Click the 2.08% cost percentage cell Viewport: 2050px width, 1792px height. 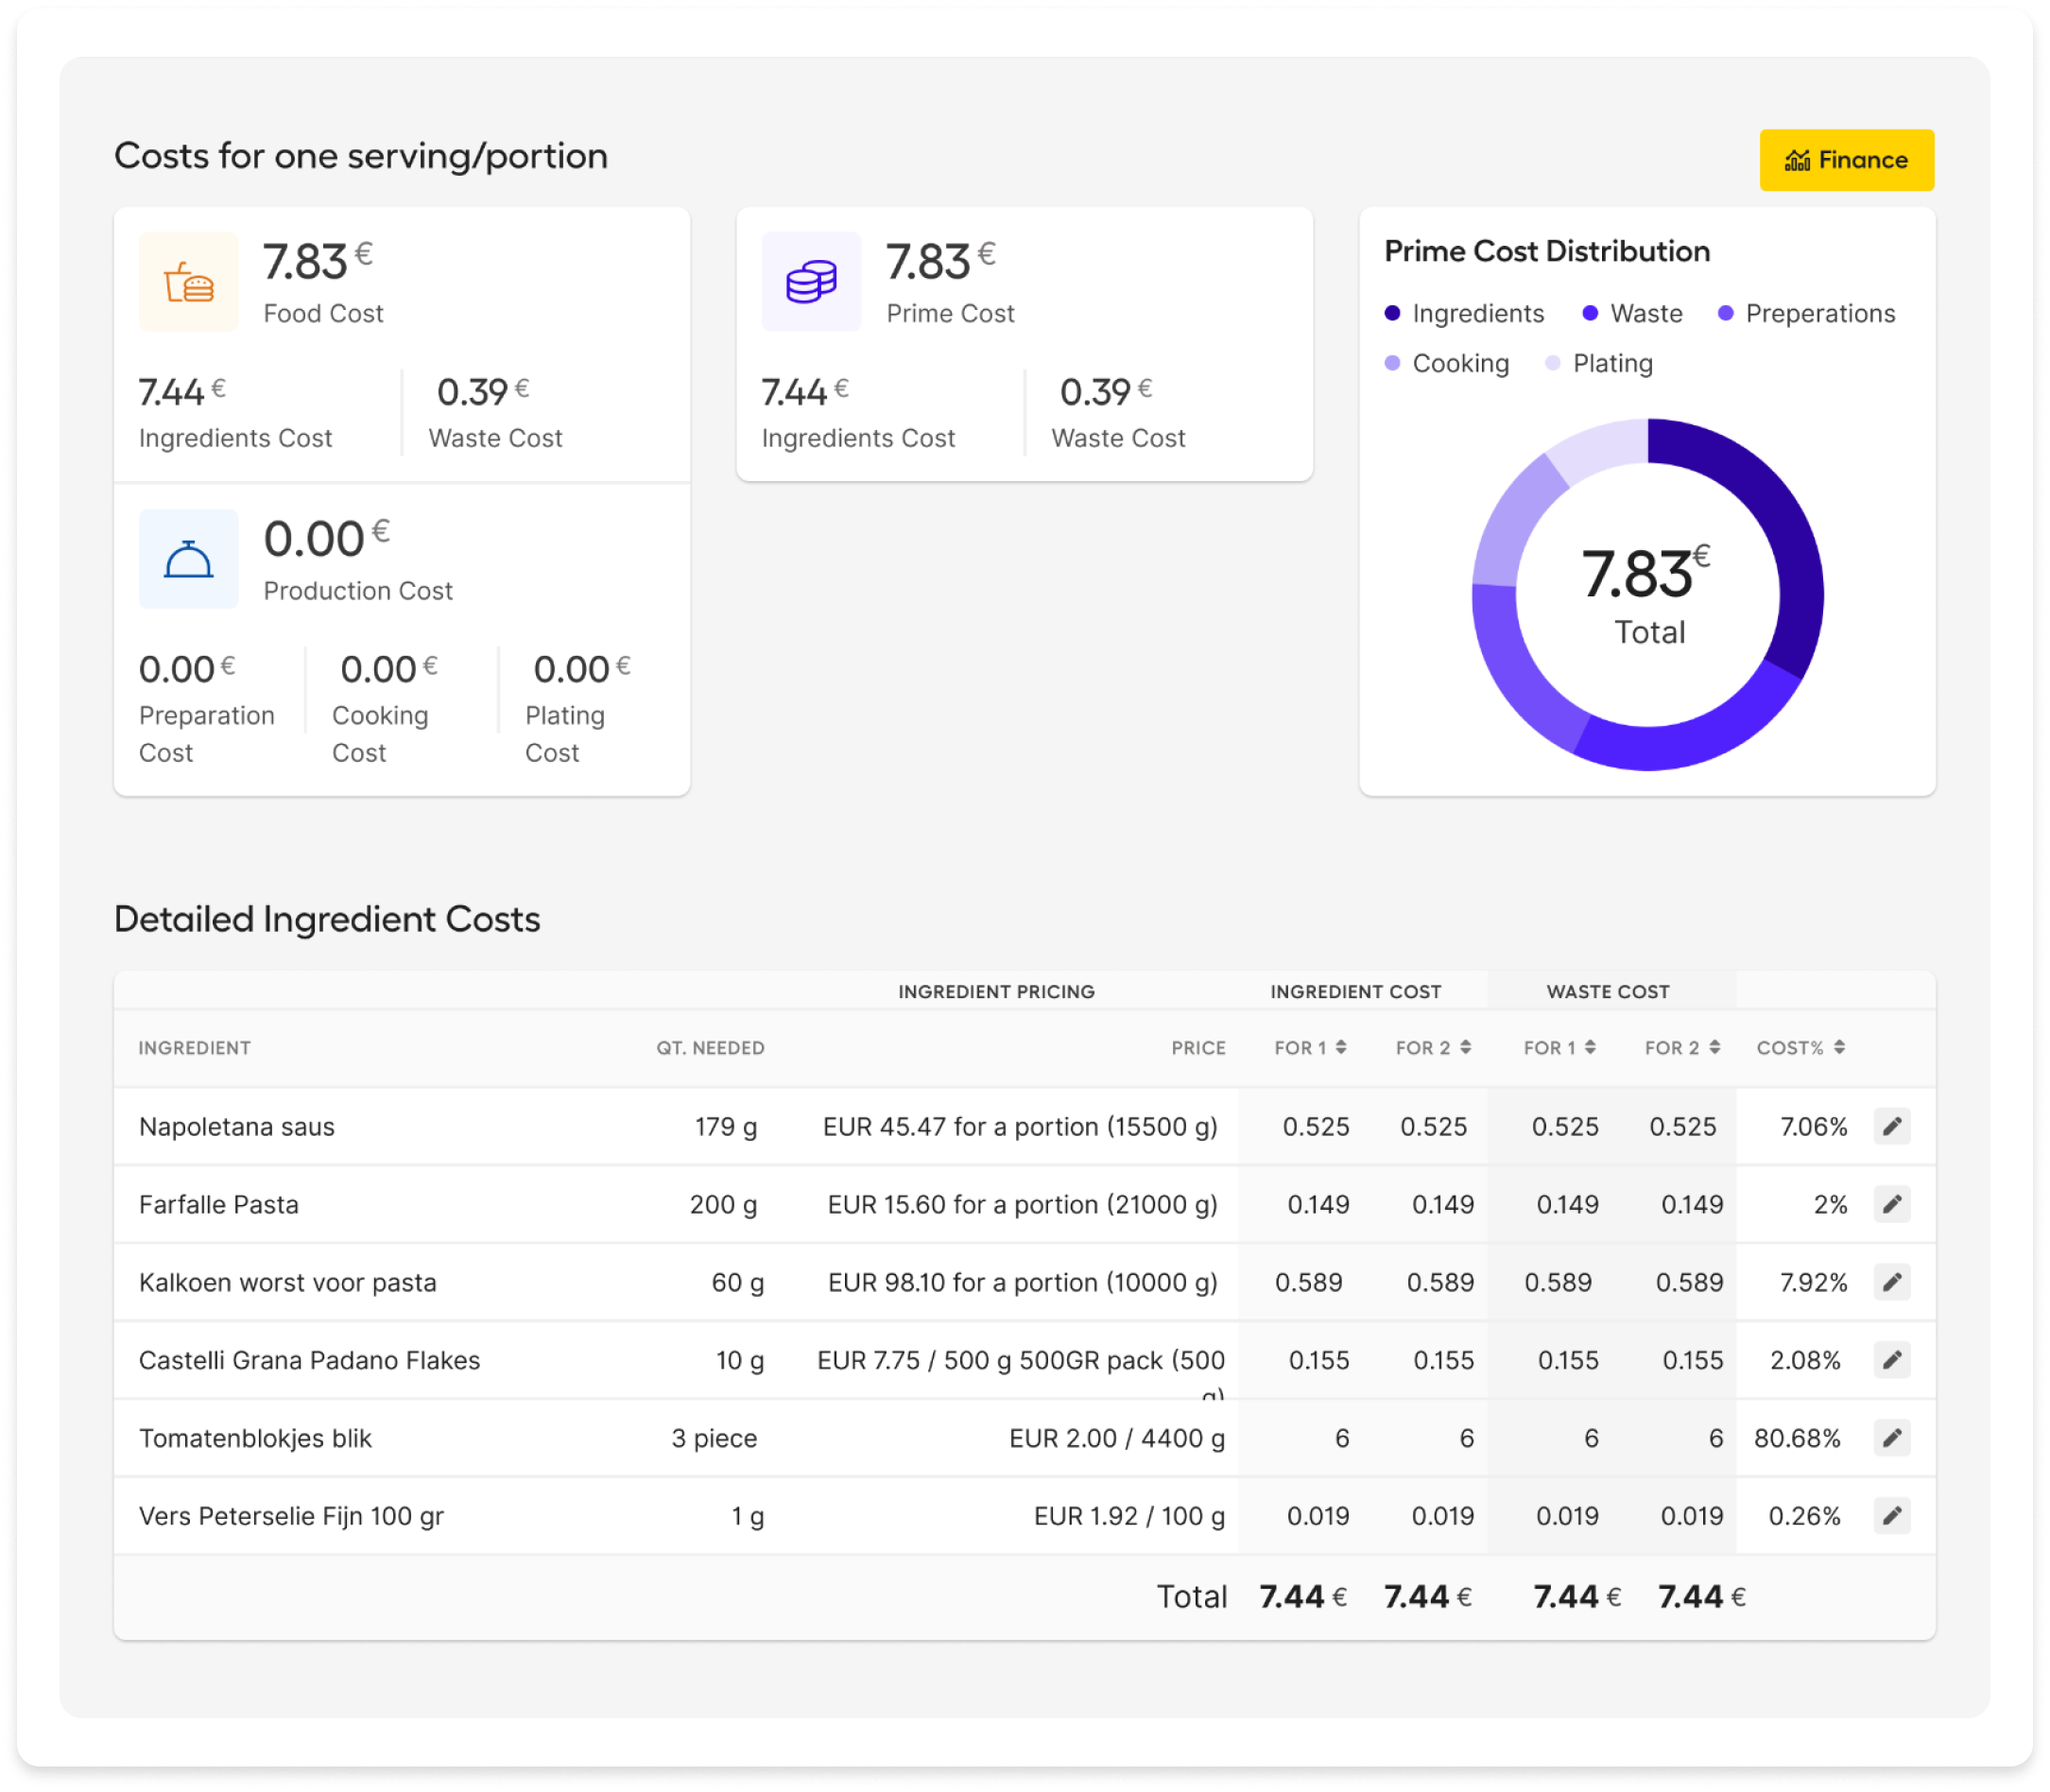click(x=1805, y=1361)
